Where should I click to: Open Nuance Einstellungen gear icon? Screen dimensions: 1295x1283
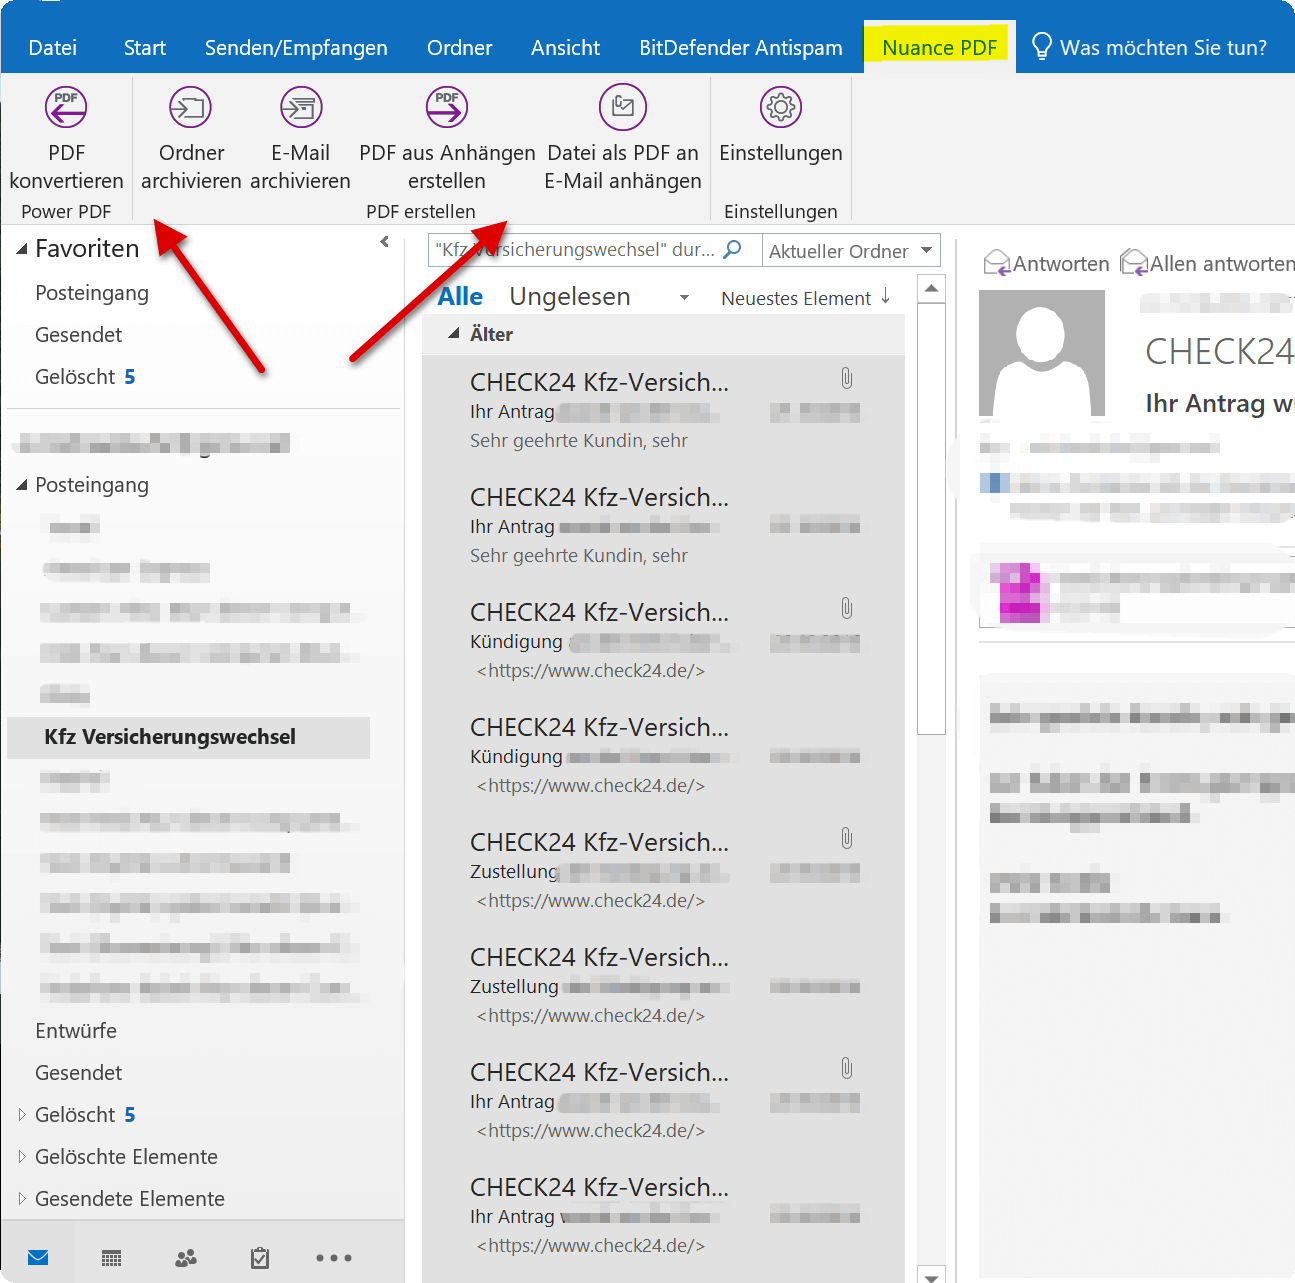[x=781, y=107]
